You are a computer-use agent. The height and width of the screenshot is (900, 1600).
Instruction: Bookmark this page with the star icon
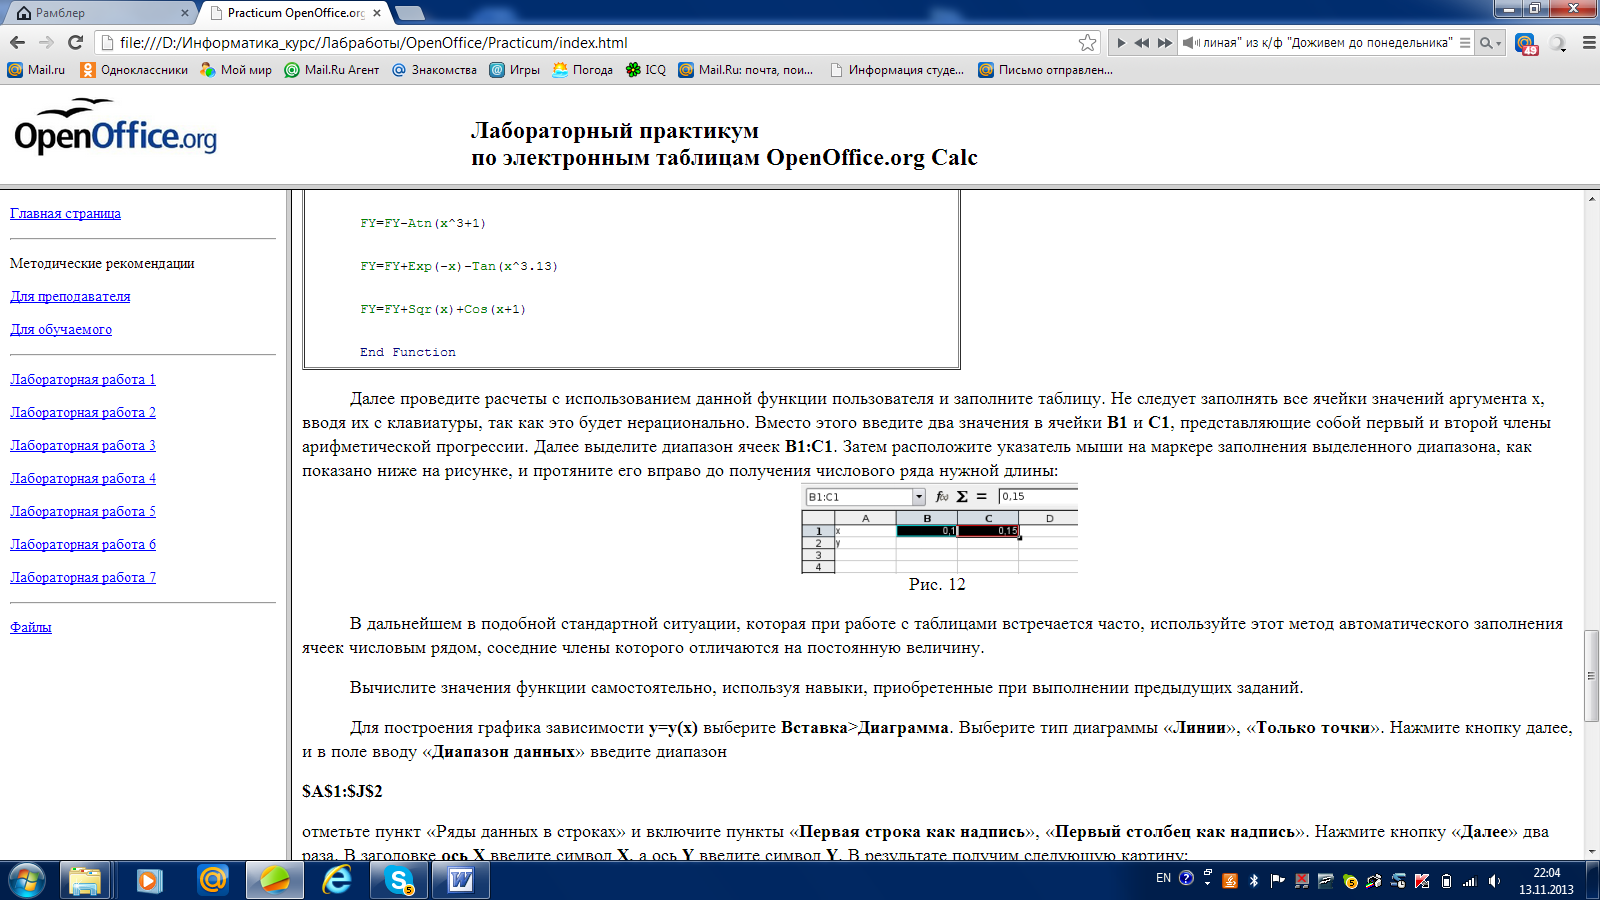(x=1087, y=42)
